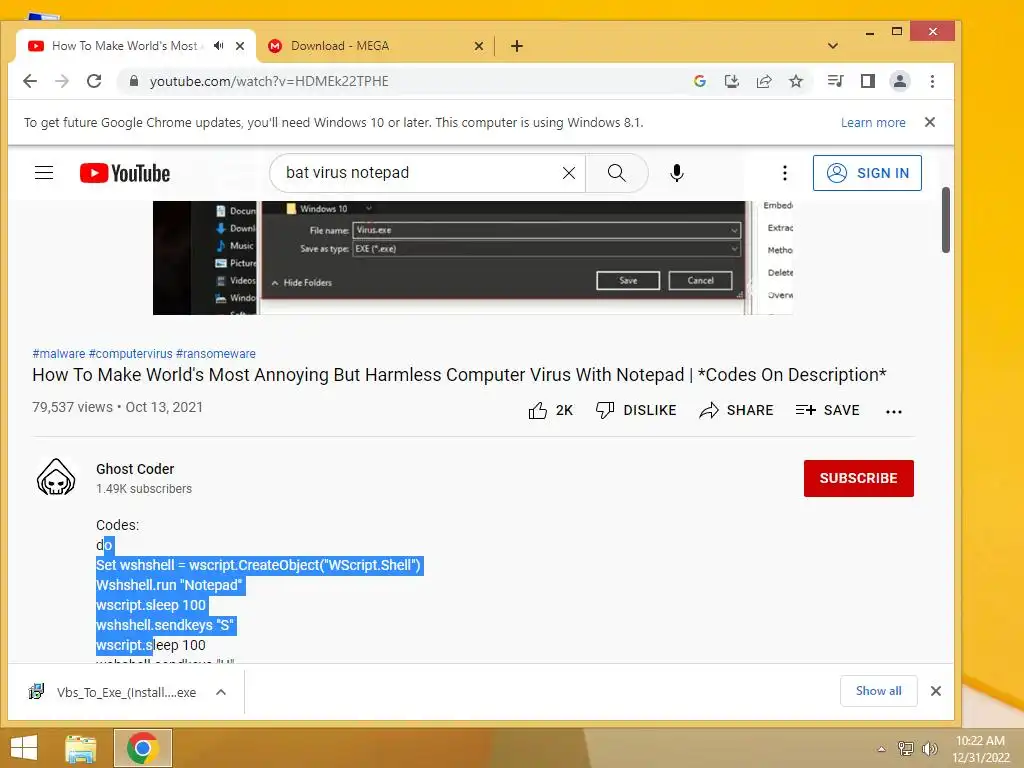Click the video player frame
Viewport: 1024px width, 768px height.
click(473, 257)
